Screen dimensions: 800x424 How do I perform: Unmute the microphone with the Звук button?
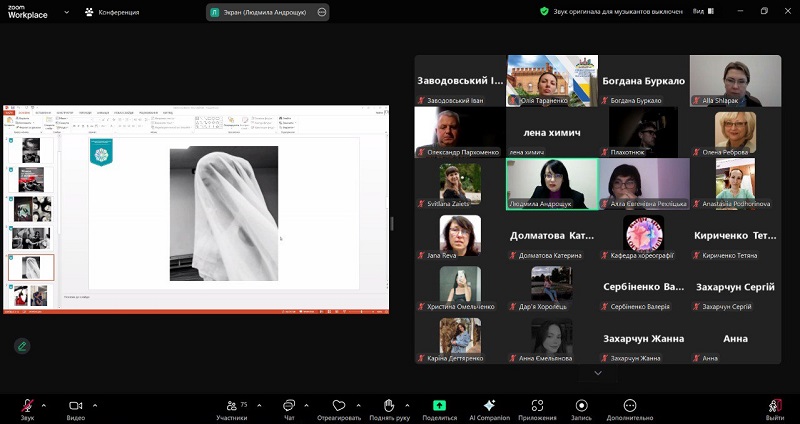click(x=27, y=406)
